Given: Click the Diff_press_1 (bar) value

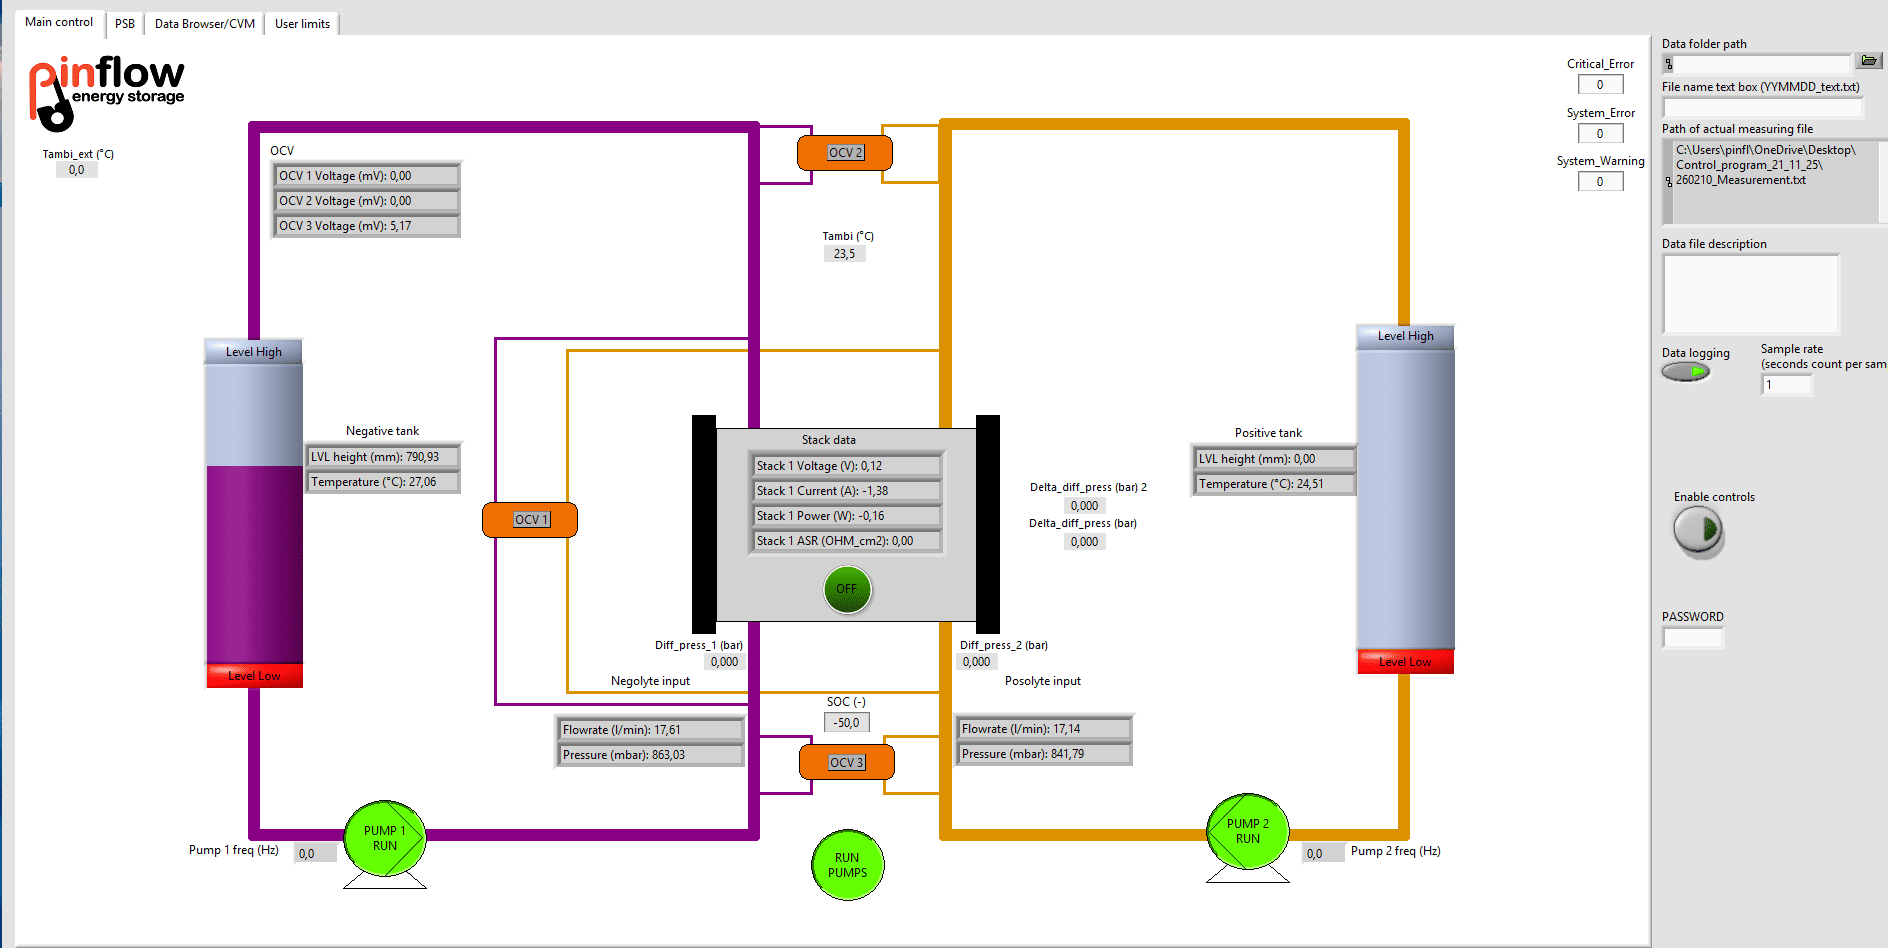Looking at the screenshot, I should [x=725, y=662].
